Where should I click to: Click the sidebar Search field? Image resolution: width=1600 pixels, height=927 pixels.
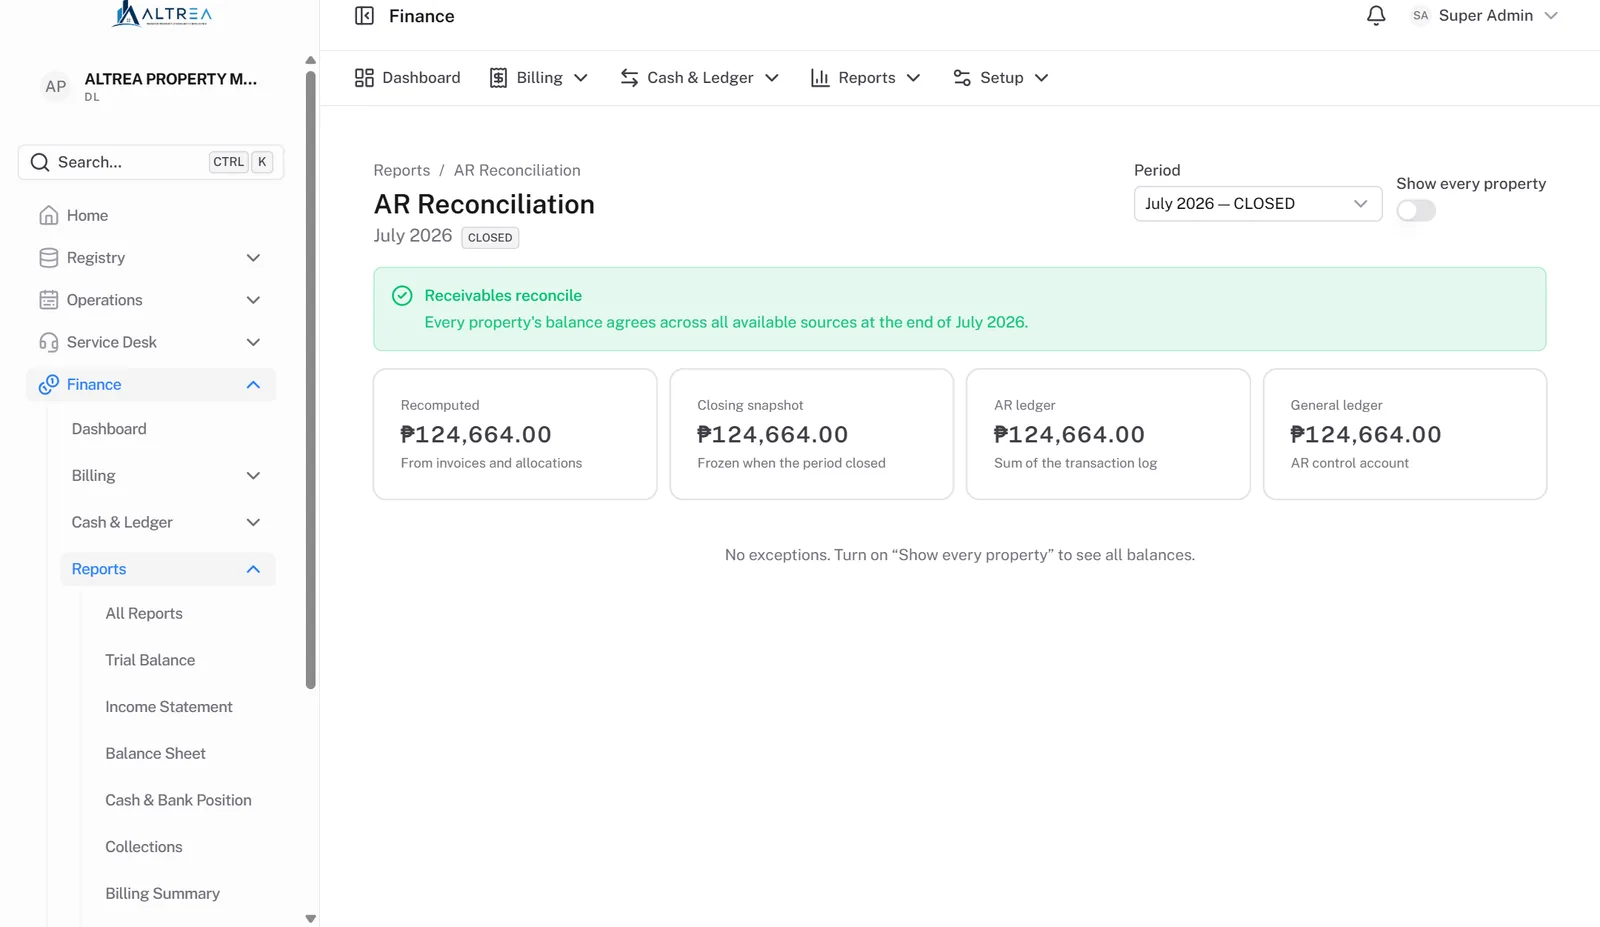pyautogui.click(x=151, y=162)
